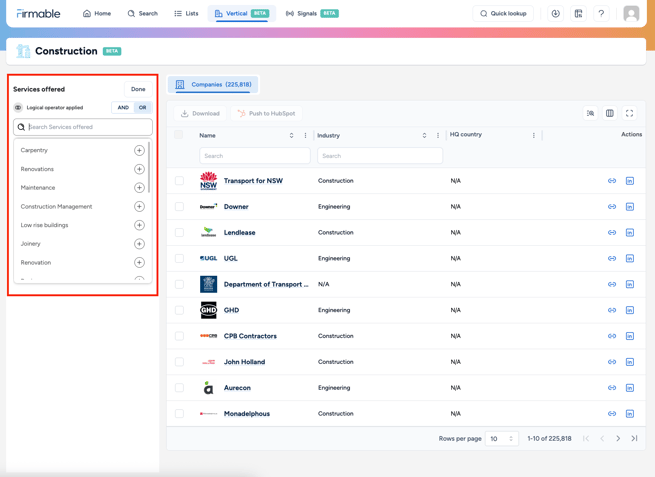Sort by Name column arrows
Screen dimensions: 655x477
pyautogui.click(x=292, y=135)
